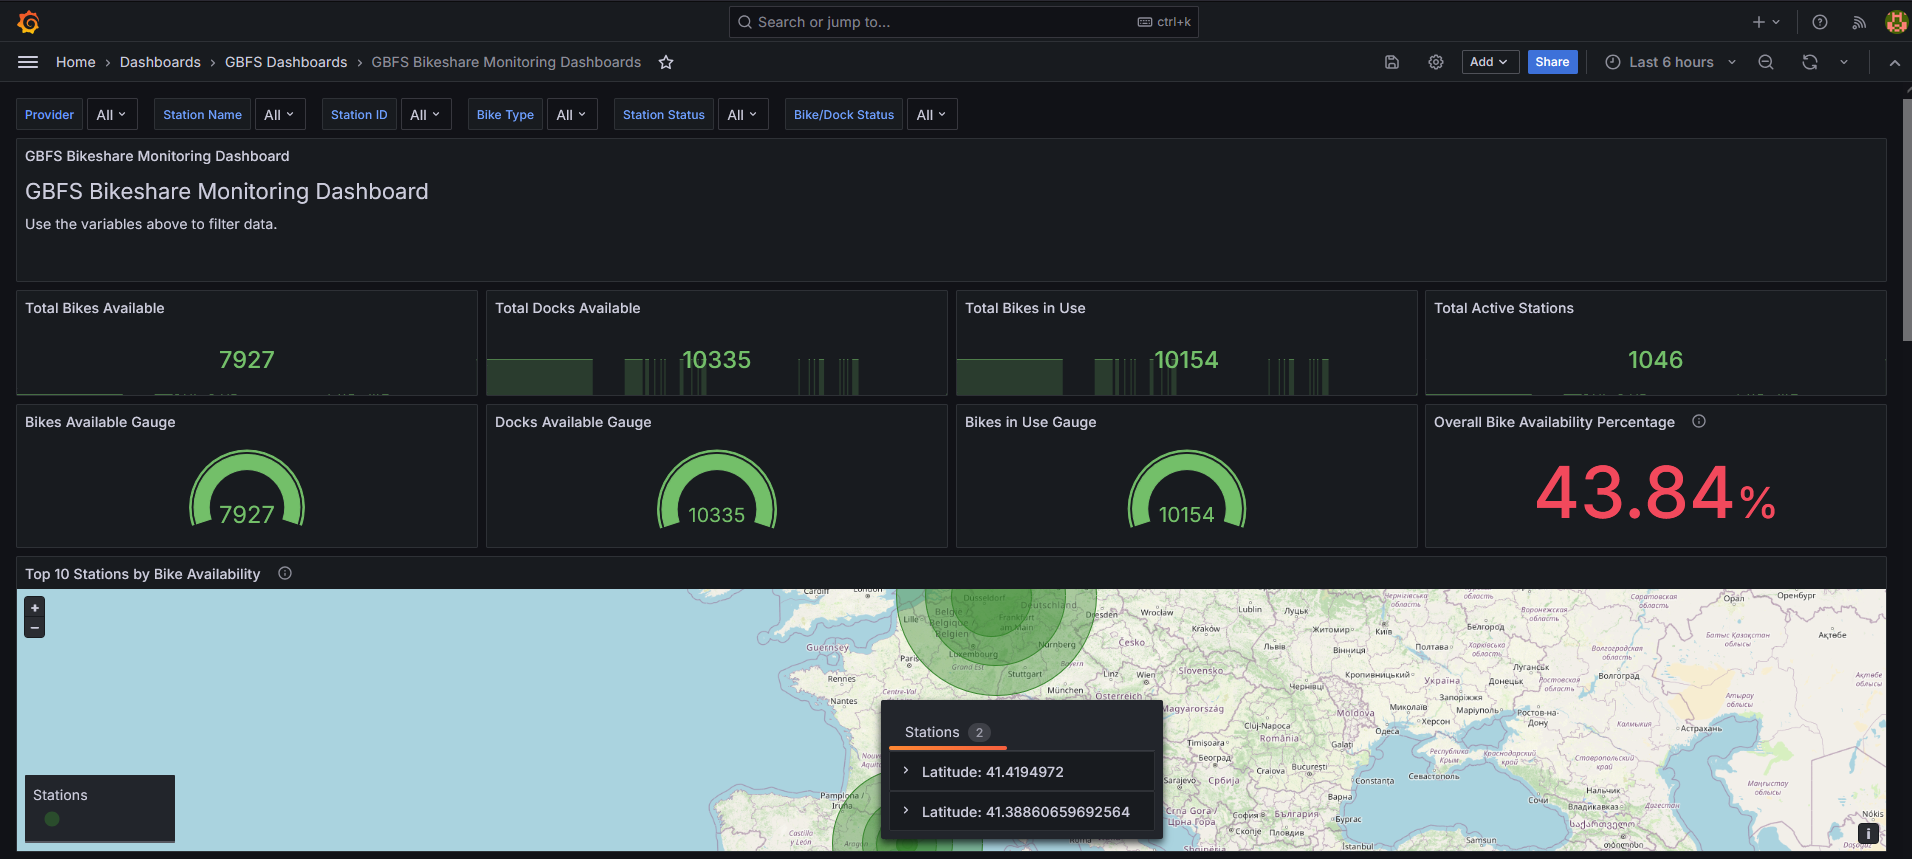Click the Top 10 Stations by Bike Availability title
This screenshot has height=859, width=1912.
[x=142, y=574]
